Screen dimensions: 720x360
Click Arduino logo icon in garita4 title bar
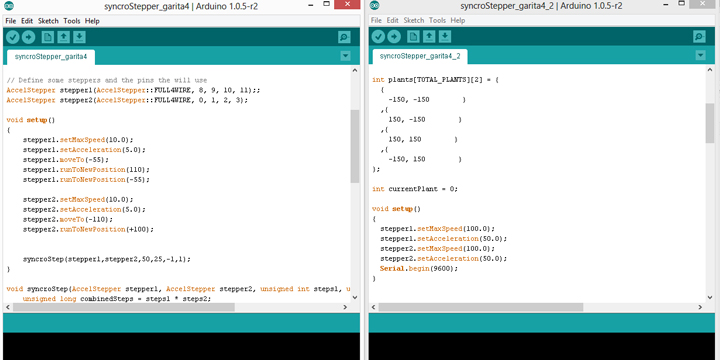(9, 6)
